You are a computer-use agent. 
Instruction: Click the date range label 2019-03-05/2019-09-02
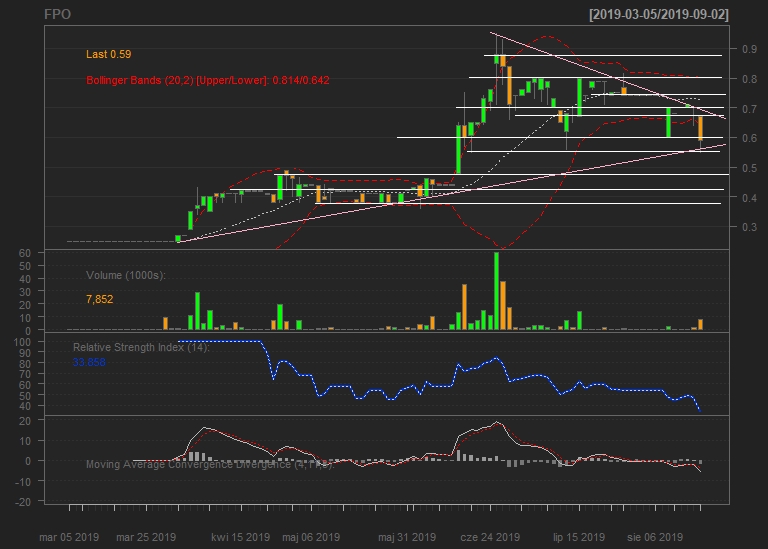pos(659,15)
